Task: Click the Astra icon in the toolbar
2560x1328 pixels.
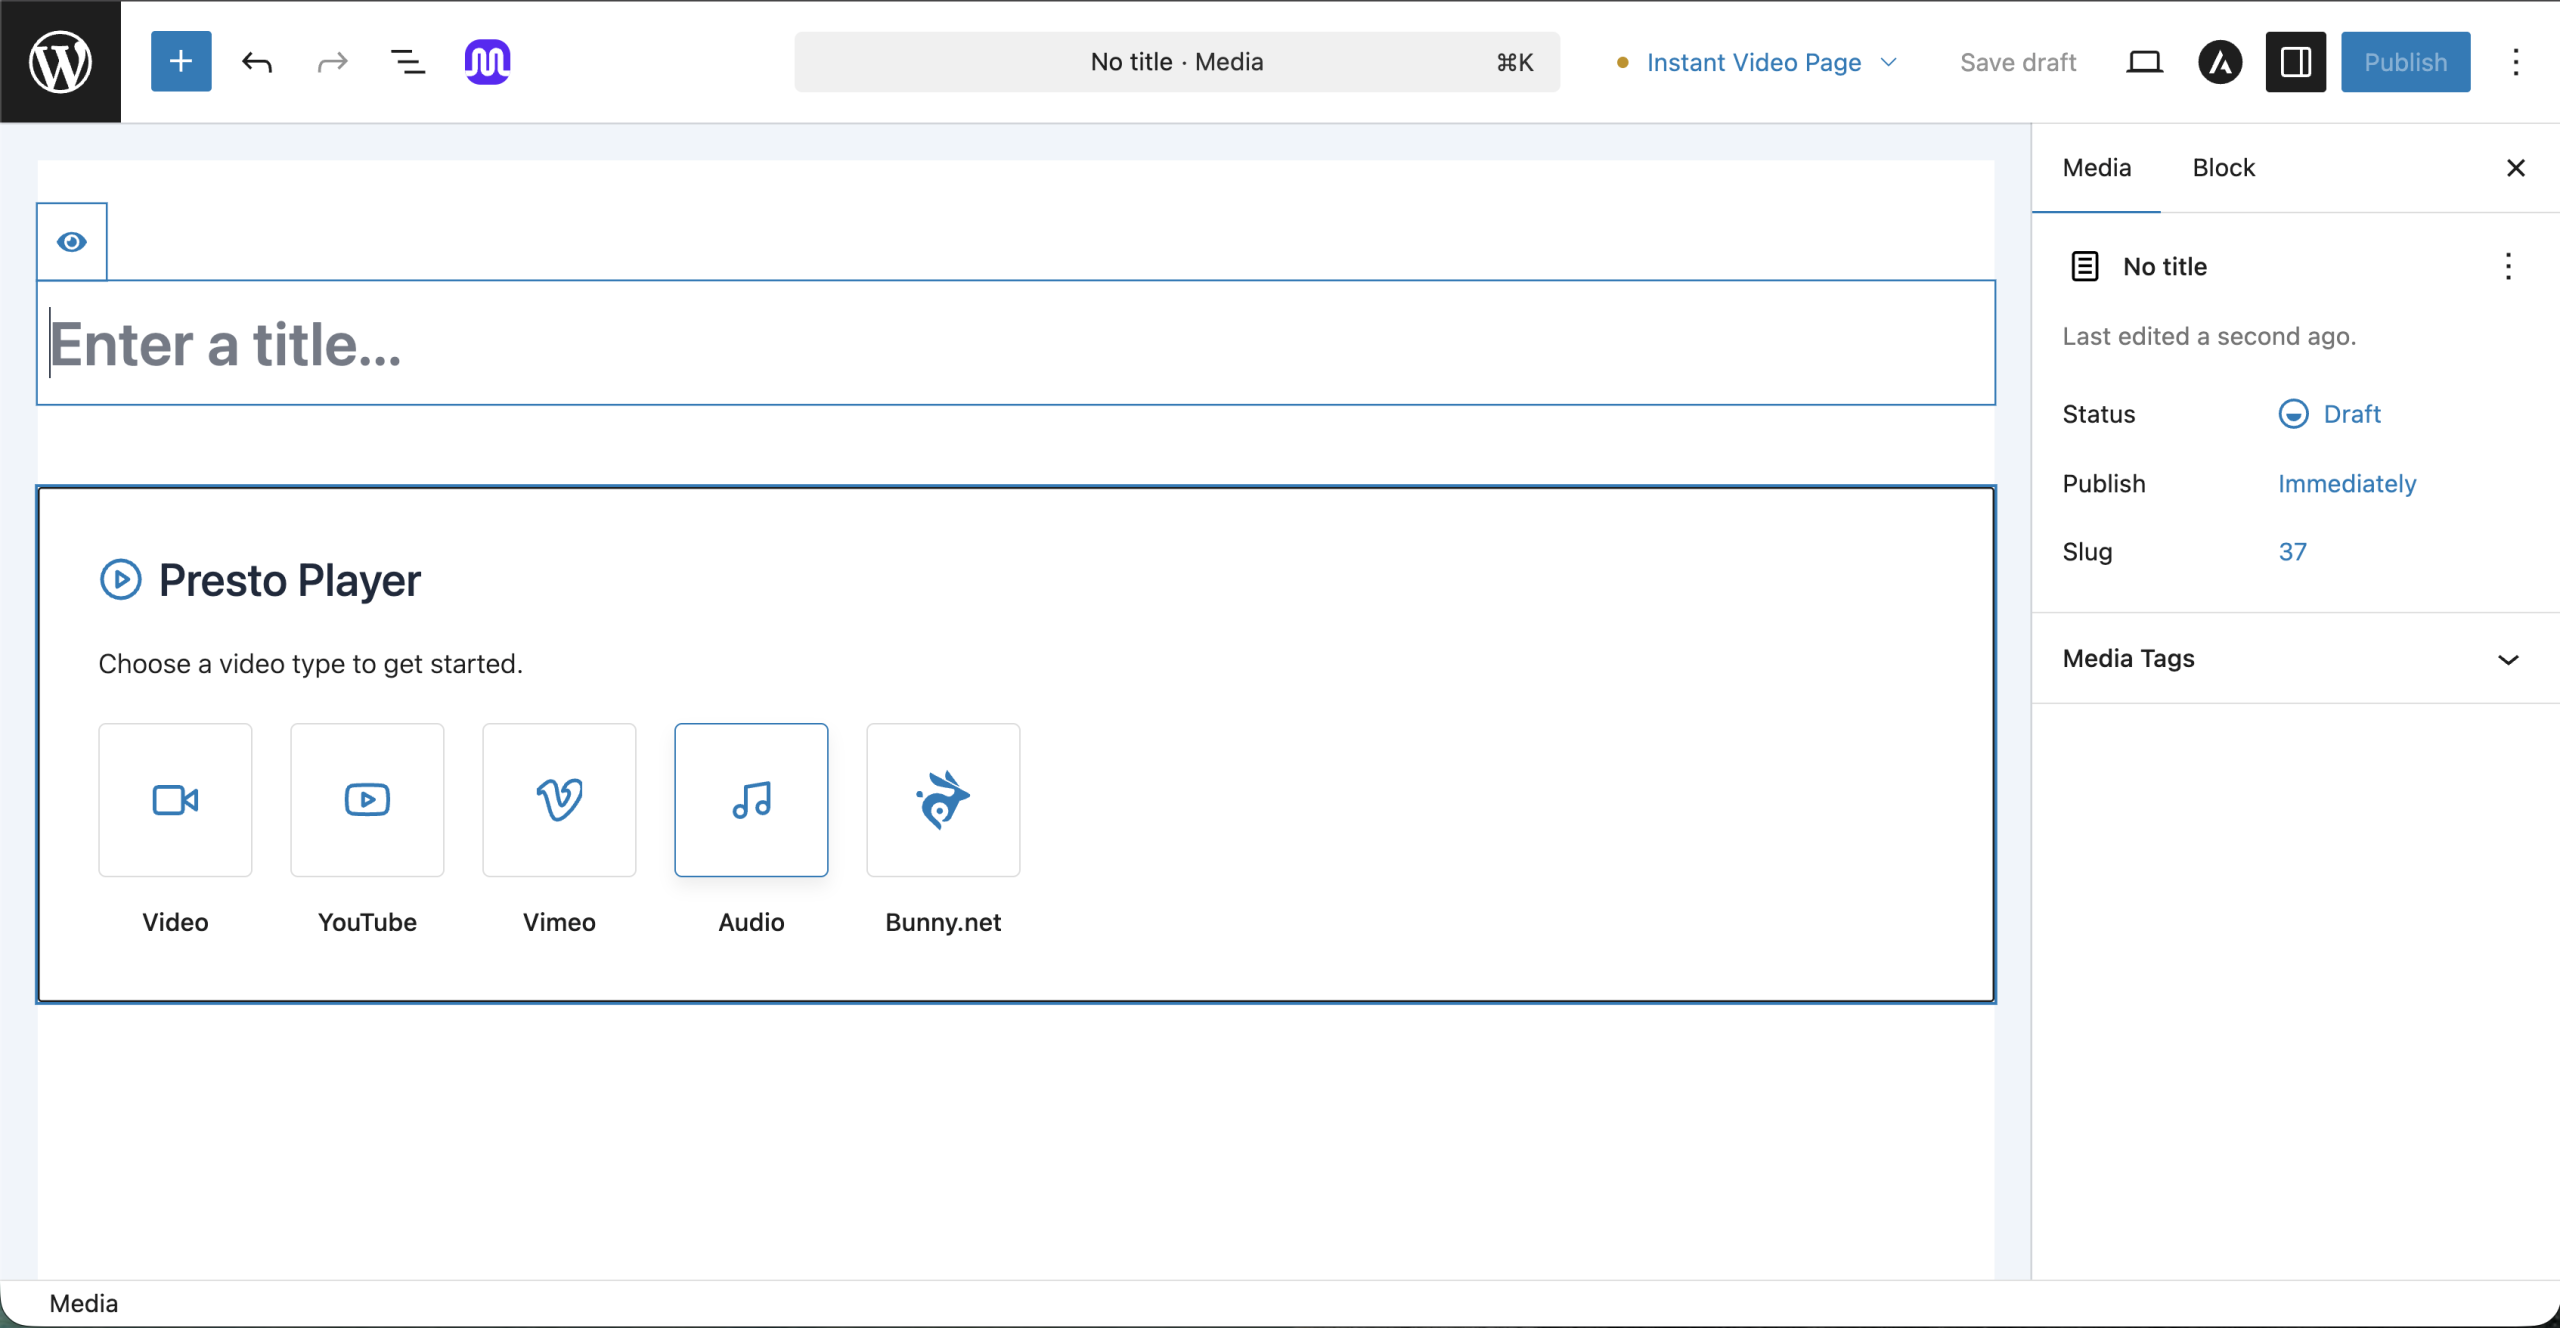Action: tap(2219, 61)
